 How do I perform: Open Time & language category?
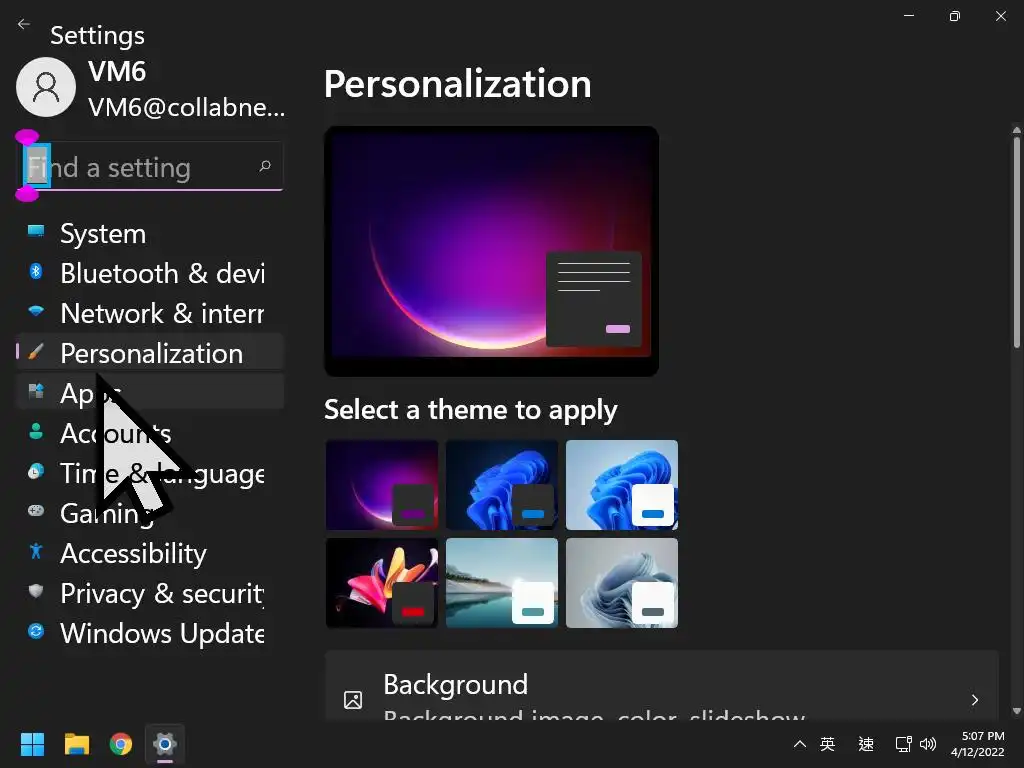150,473
